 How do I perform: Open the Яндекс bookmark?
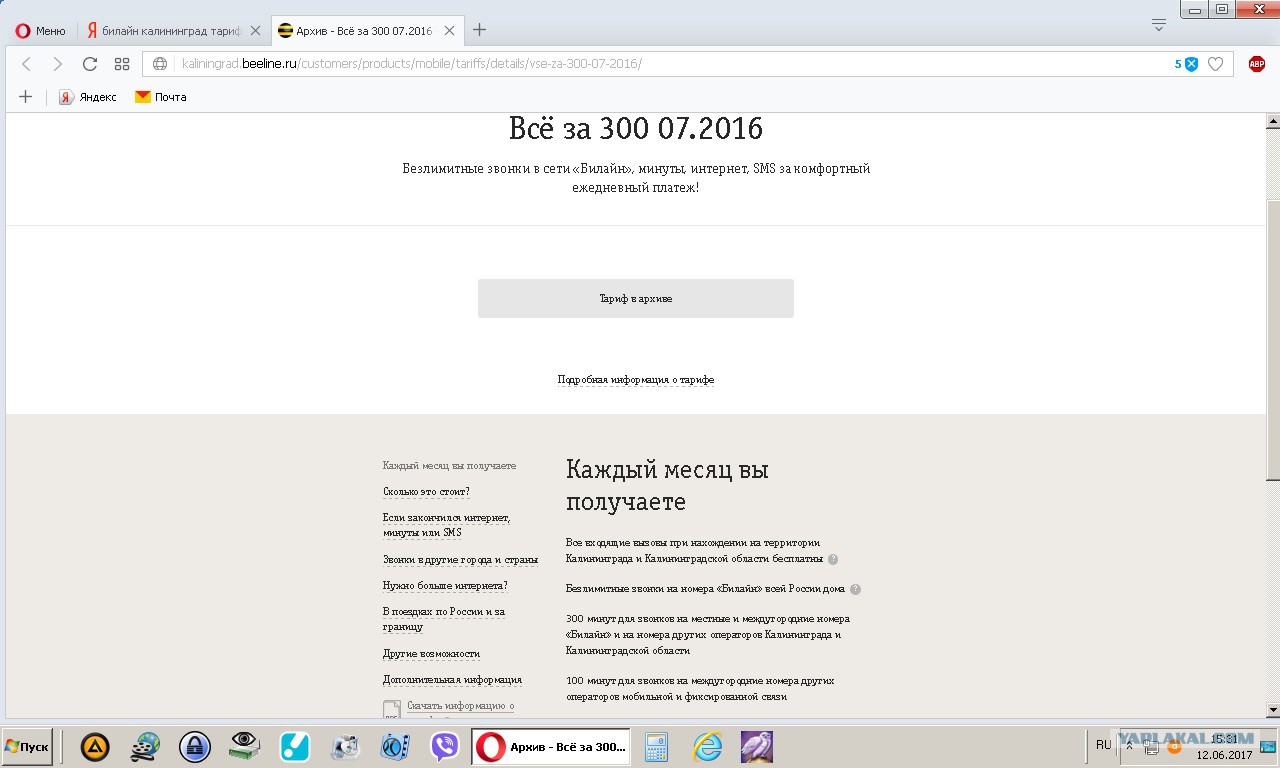pyautogui.click(x=88, y=97)
